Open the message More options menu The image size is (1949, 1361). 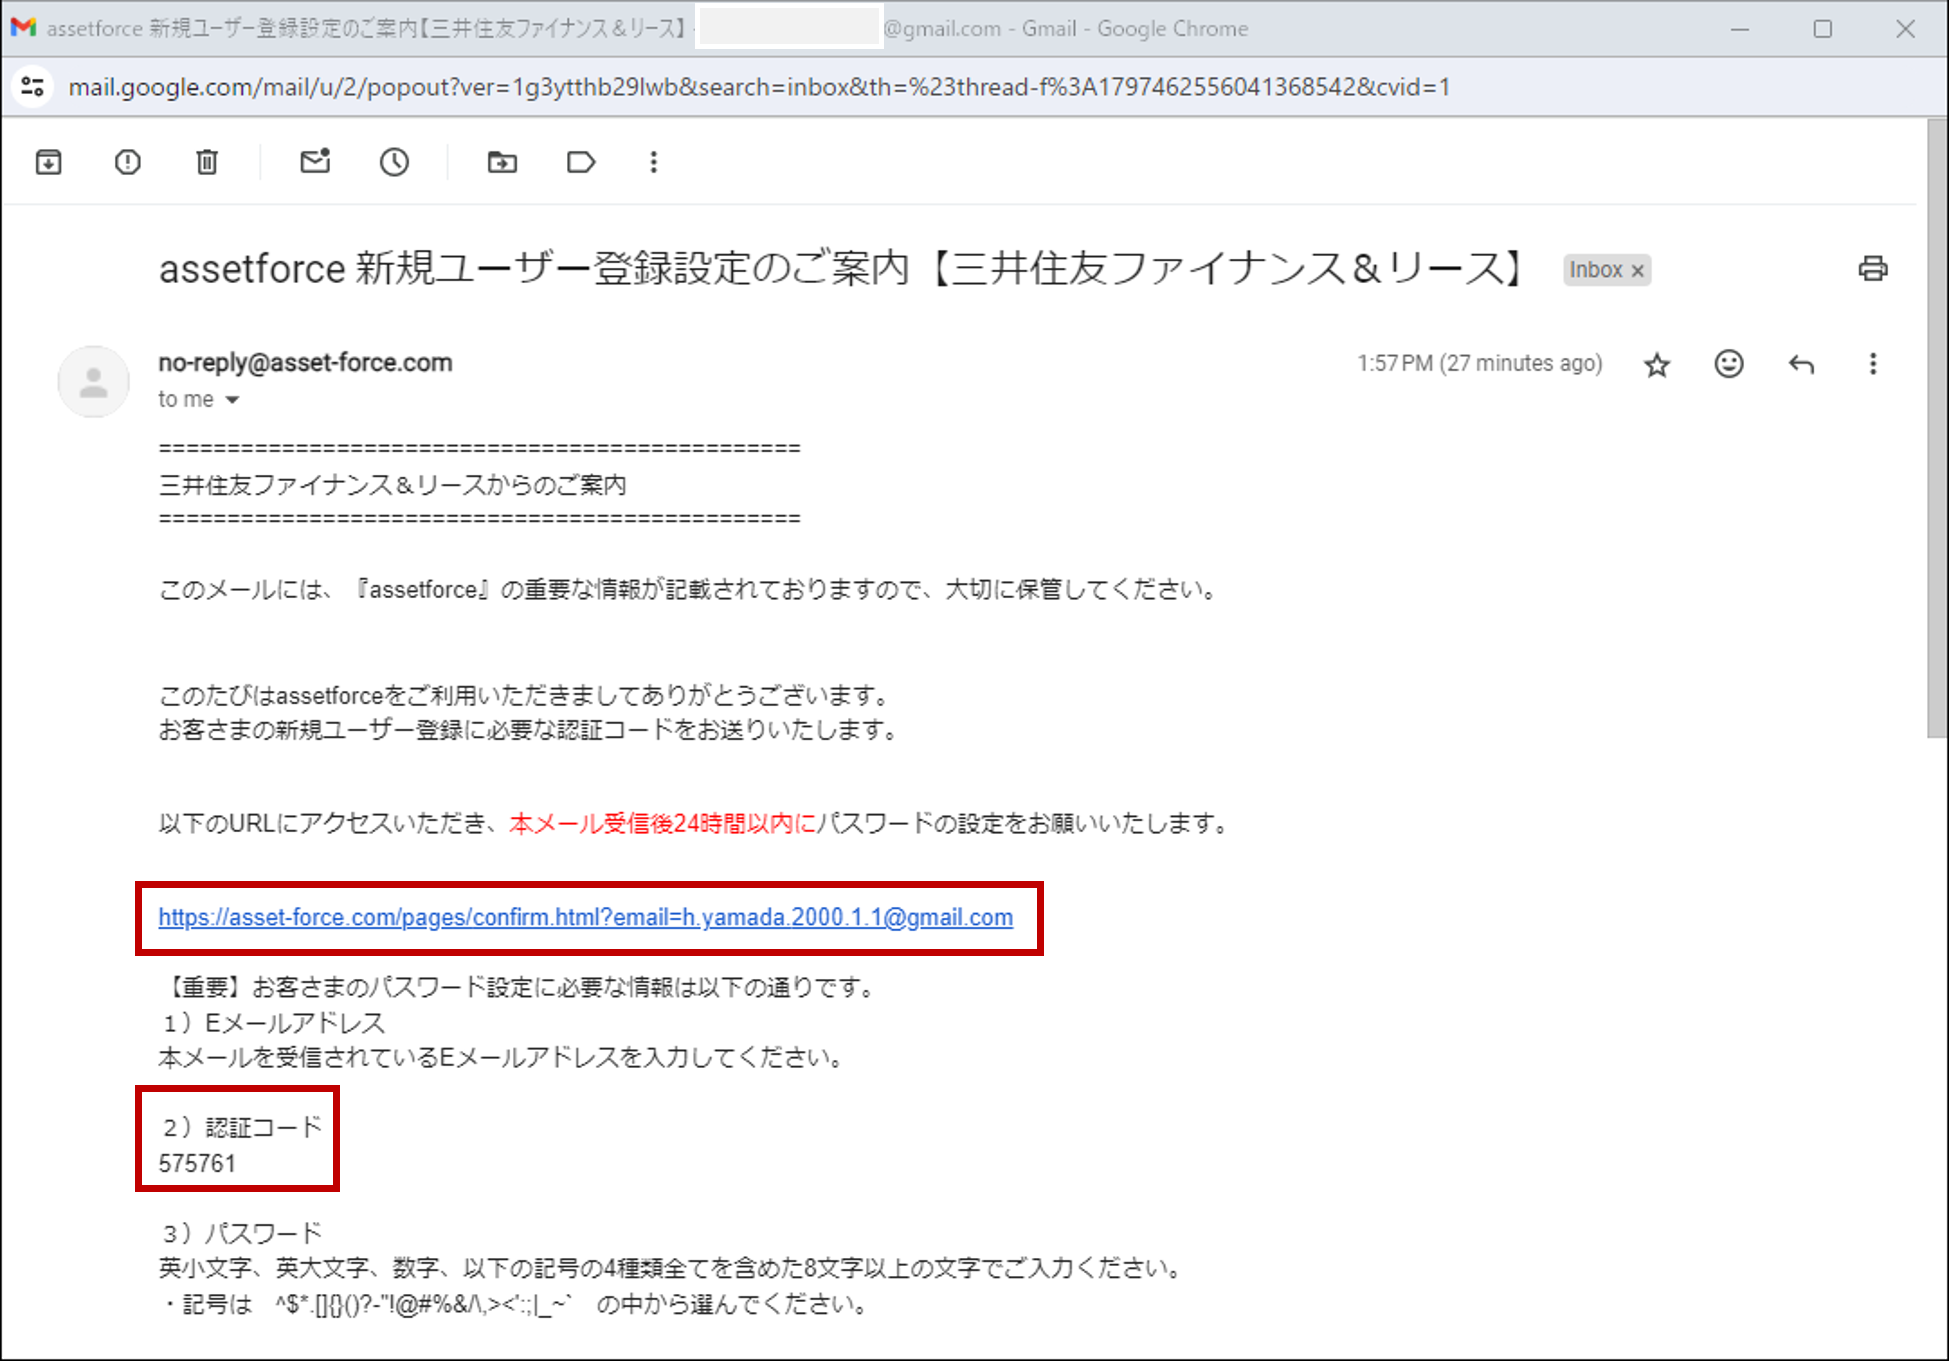1873,364
